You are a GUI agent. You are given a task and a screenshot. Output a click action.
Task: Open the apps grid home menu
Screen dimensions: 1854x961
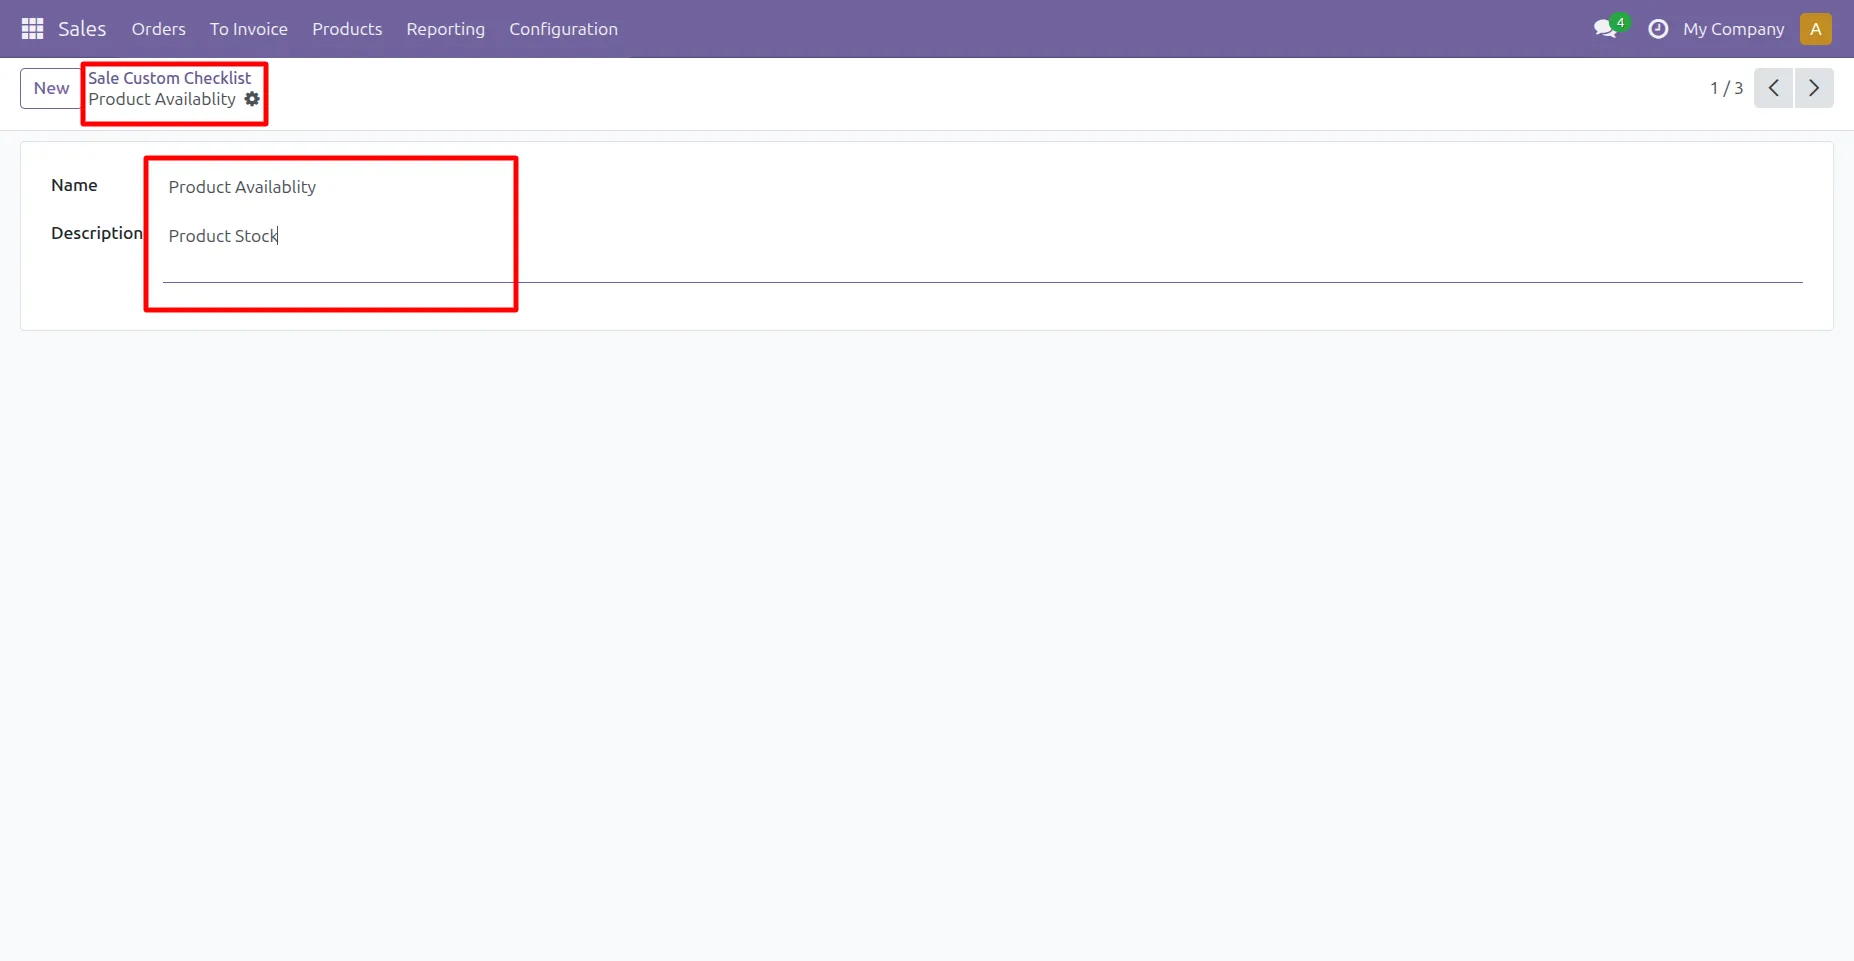(32, 29)
